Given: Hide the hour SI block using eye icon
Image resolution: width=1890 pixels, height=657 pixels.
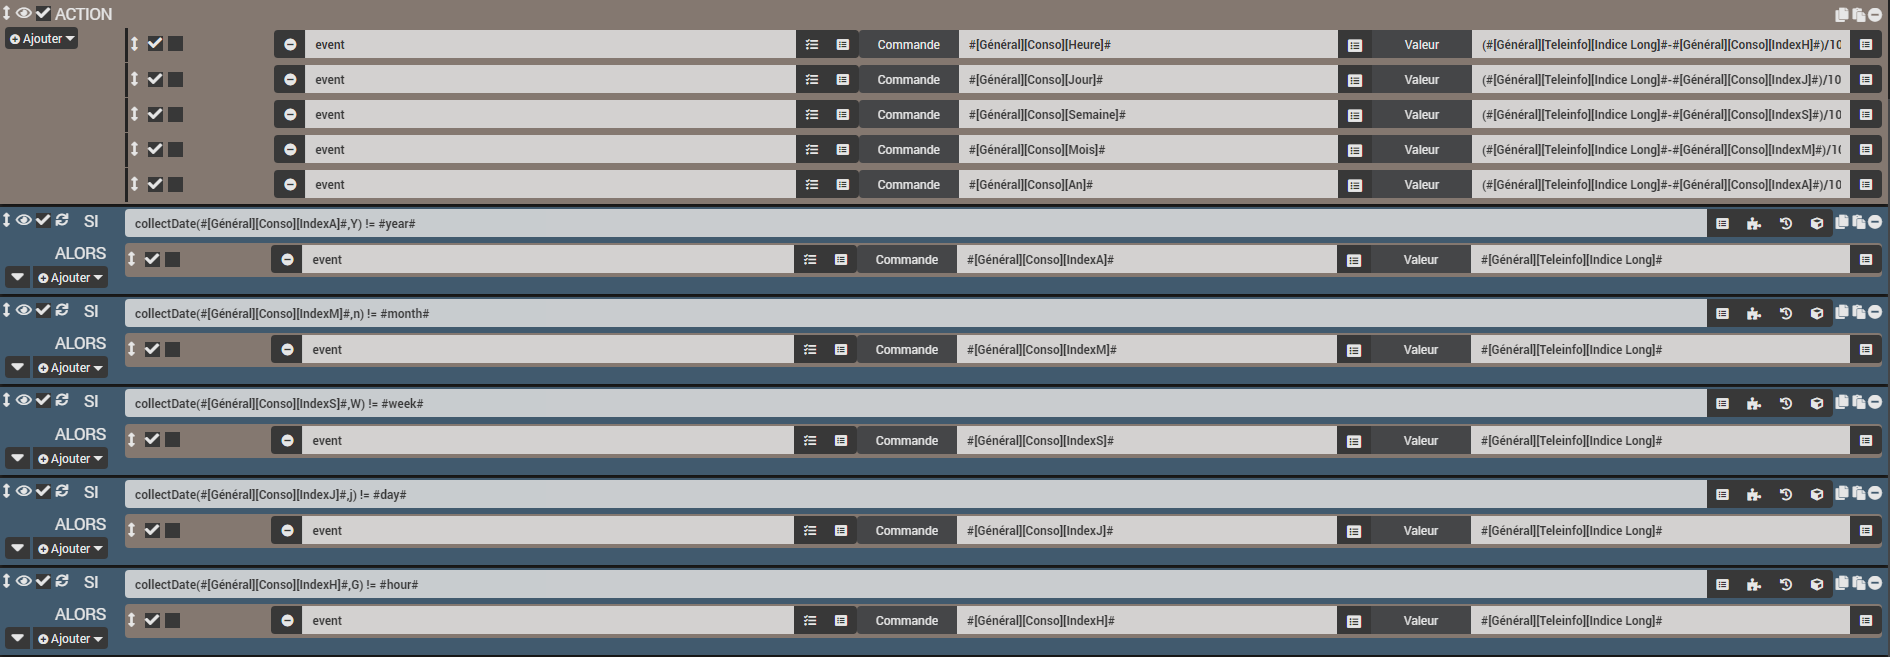Looking at the screenshot, I should tap(23, 581).
